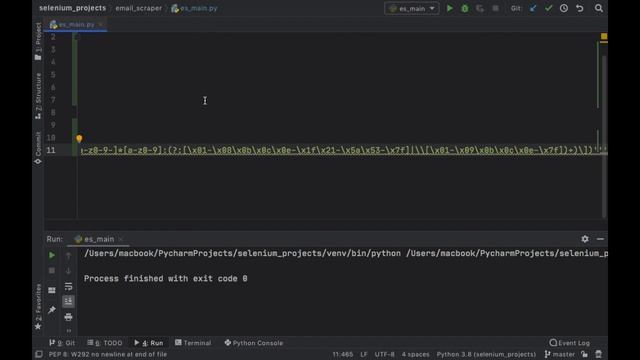Open the Python Console tool window
The width and height of the screenshot is (640, 360).
[x=253, y=343]
